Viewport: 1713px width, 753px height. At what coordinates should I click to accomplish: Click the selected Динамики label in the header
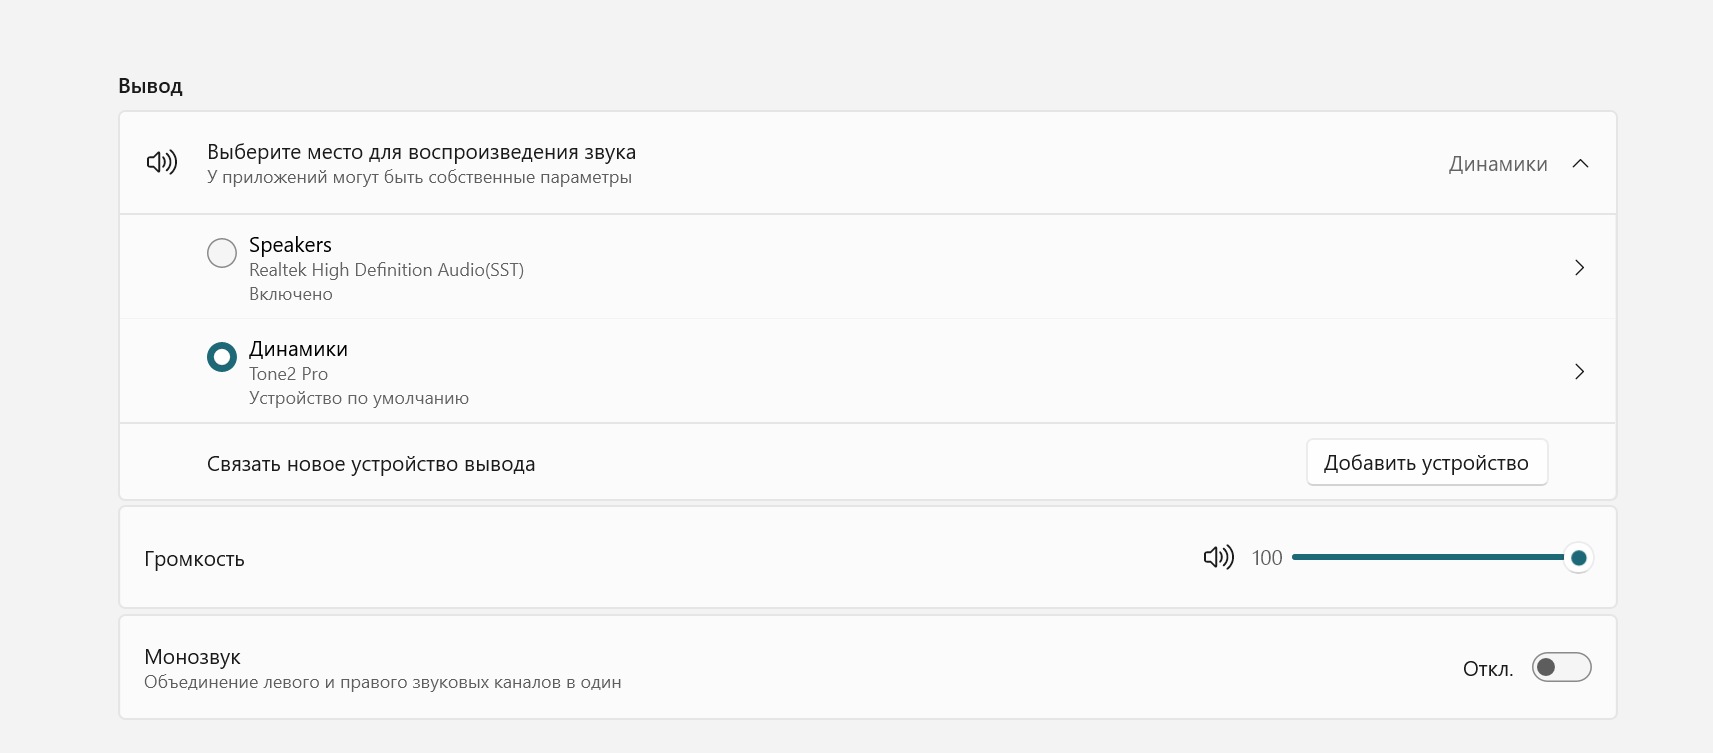point(1497,164)
